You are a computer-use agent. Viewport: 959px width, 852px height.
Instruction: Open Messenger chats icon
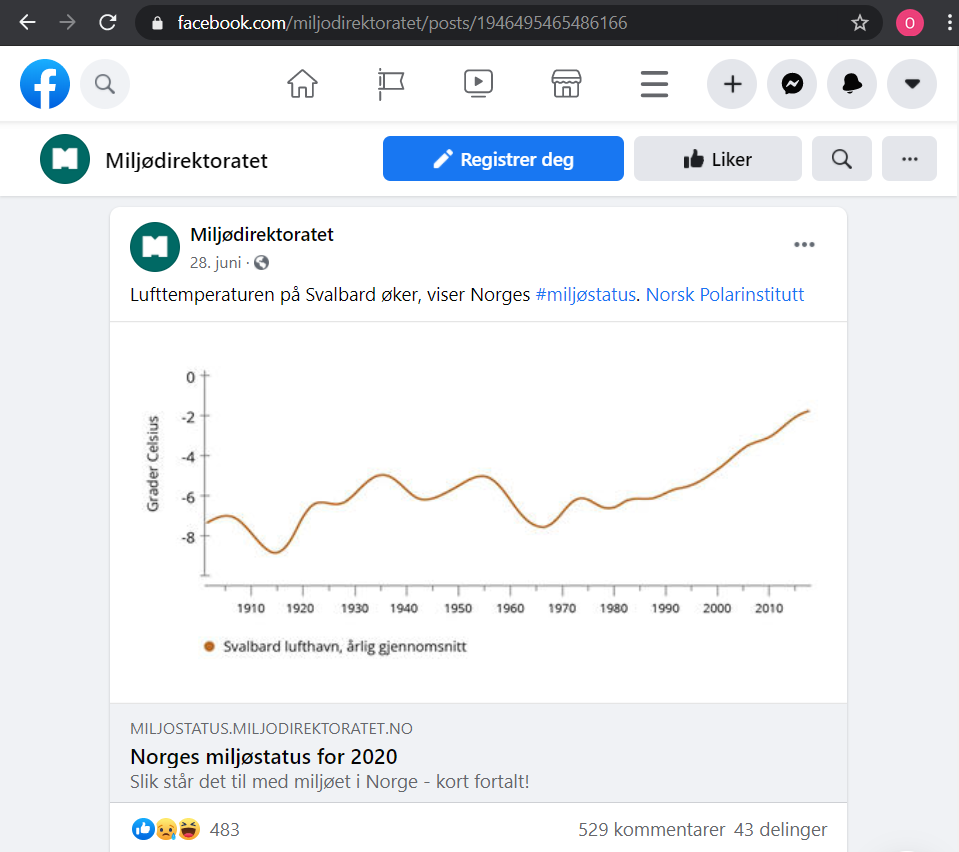point(792,84)
